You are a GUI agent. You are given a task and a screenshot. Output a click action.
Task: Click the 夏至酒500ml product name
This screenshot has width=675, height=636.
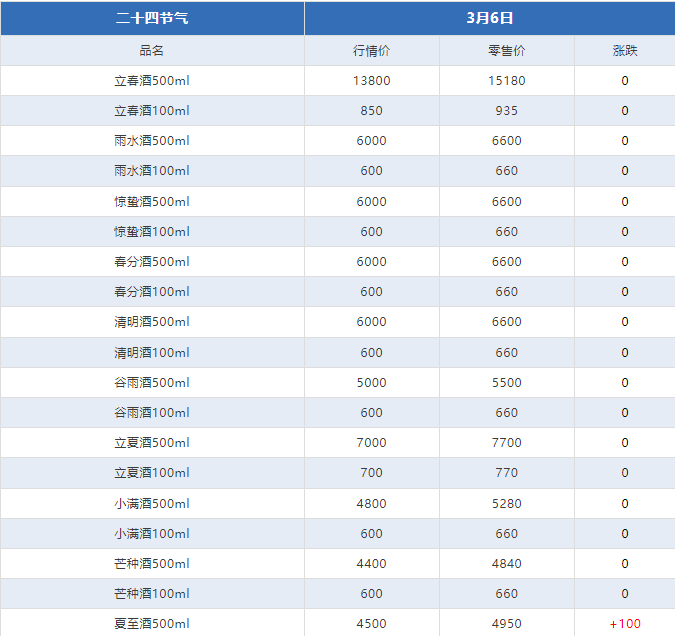152,624
